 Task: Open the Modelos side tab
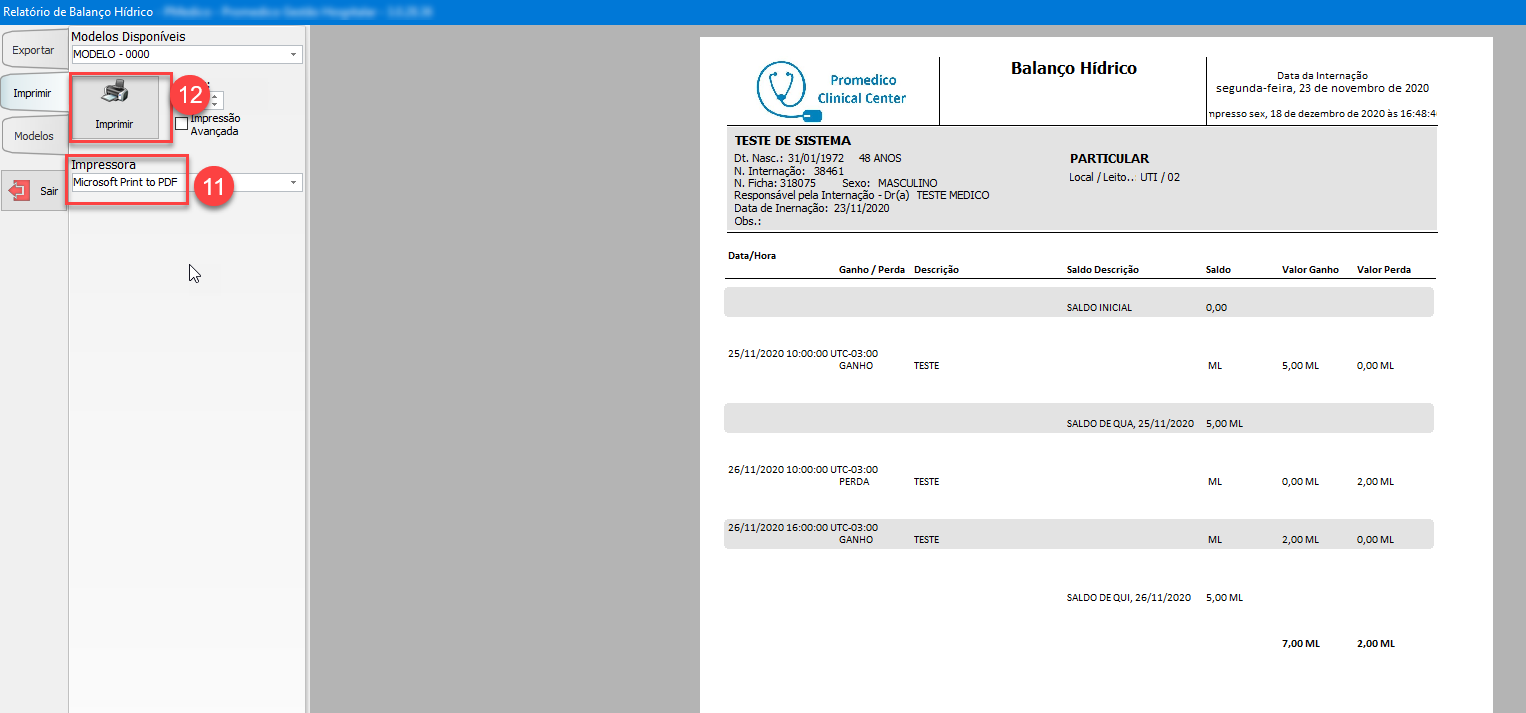pyautogui.click(x=33, y=136)
